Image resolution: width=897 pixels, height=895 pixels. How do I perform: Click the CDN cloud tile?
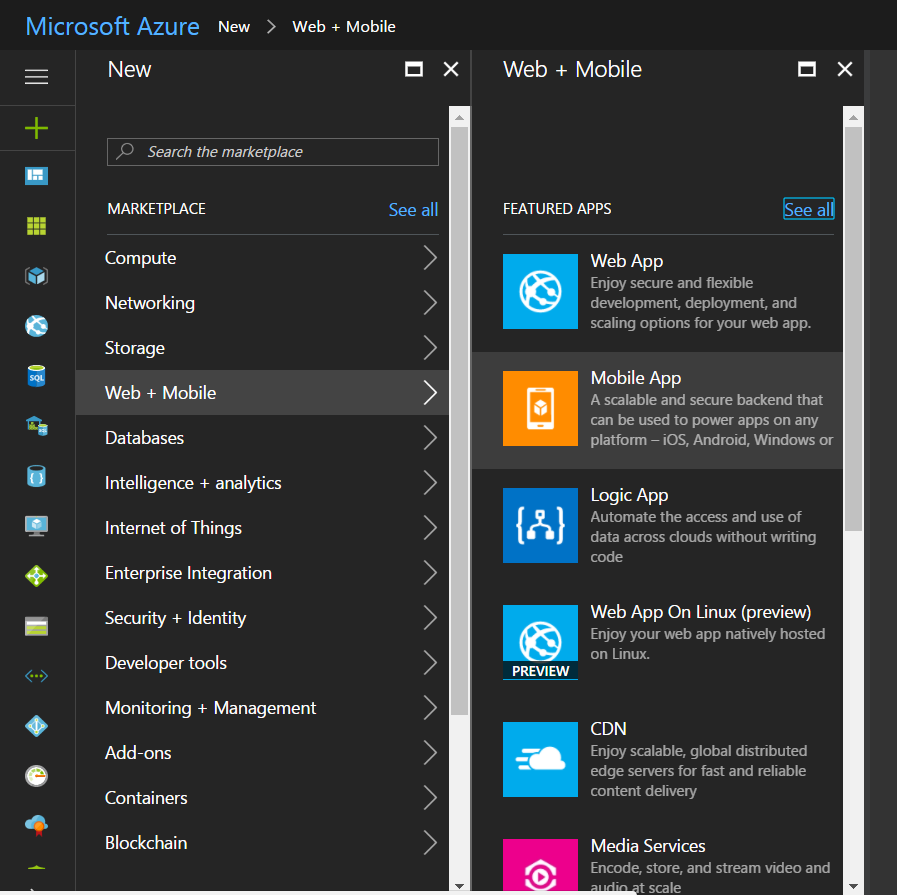[x=540, y=759]
